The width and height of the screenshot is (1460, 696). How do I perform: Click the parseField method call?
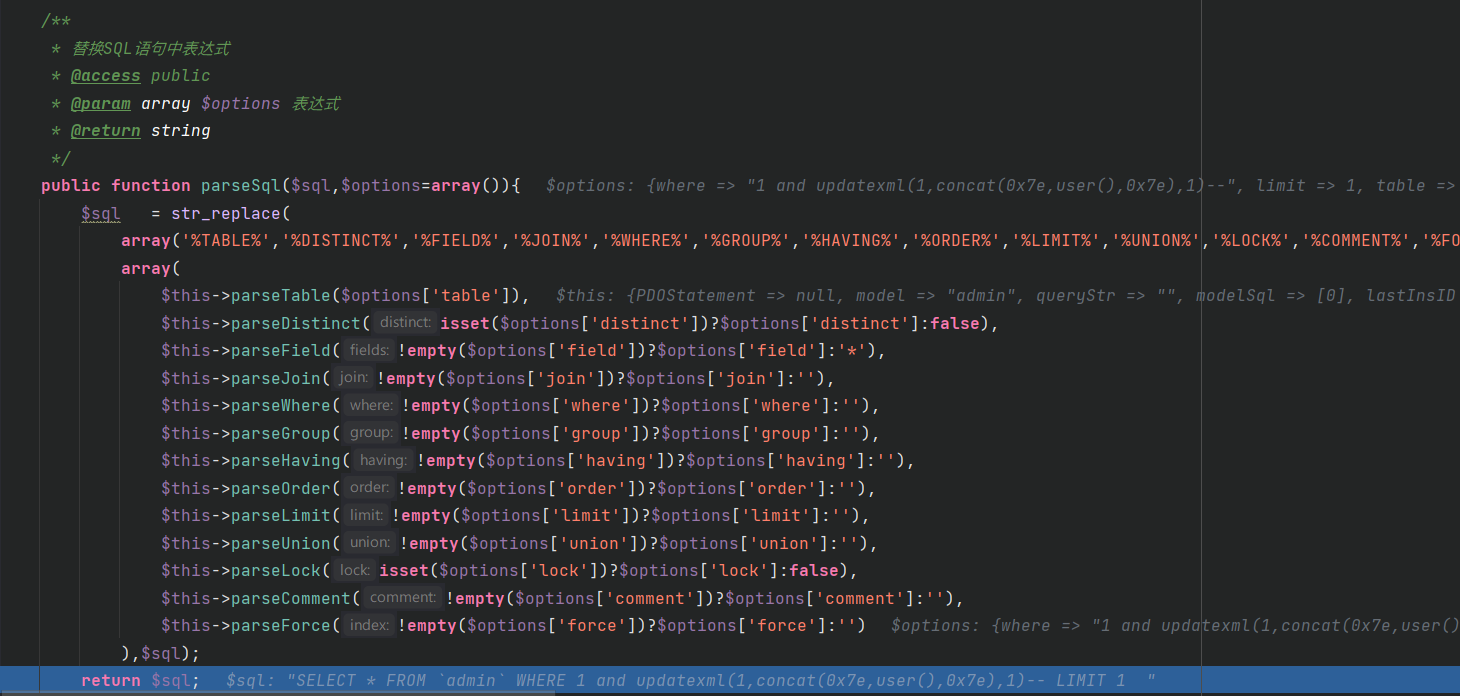point(281,351)
